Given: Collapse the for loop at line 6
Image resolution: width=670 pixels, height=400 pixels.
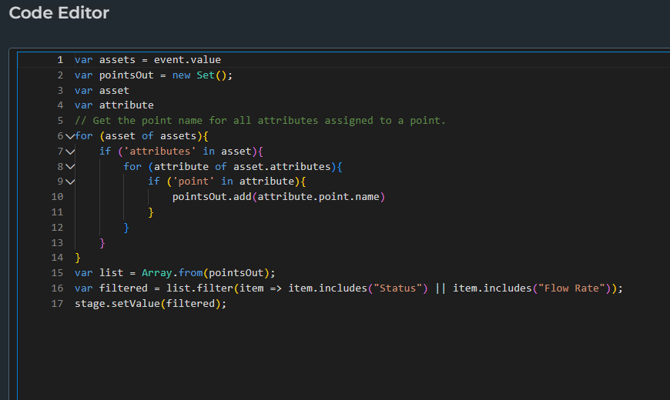Looking at the screenshot, I should (70, 136).
